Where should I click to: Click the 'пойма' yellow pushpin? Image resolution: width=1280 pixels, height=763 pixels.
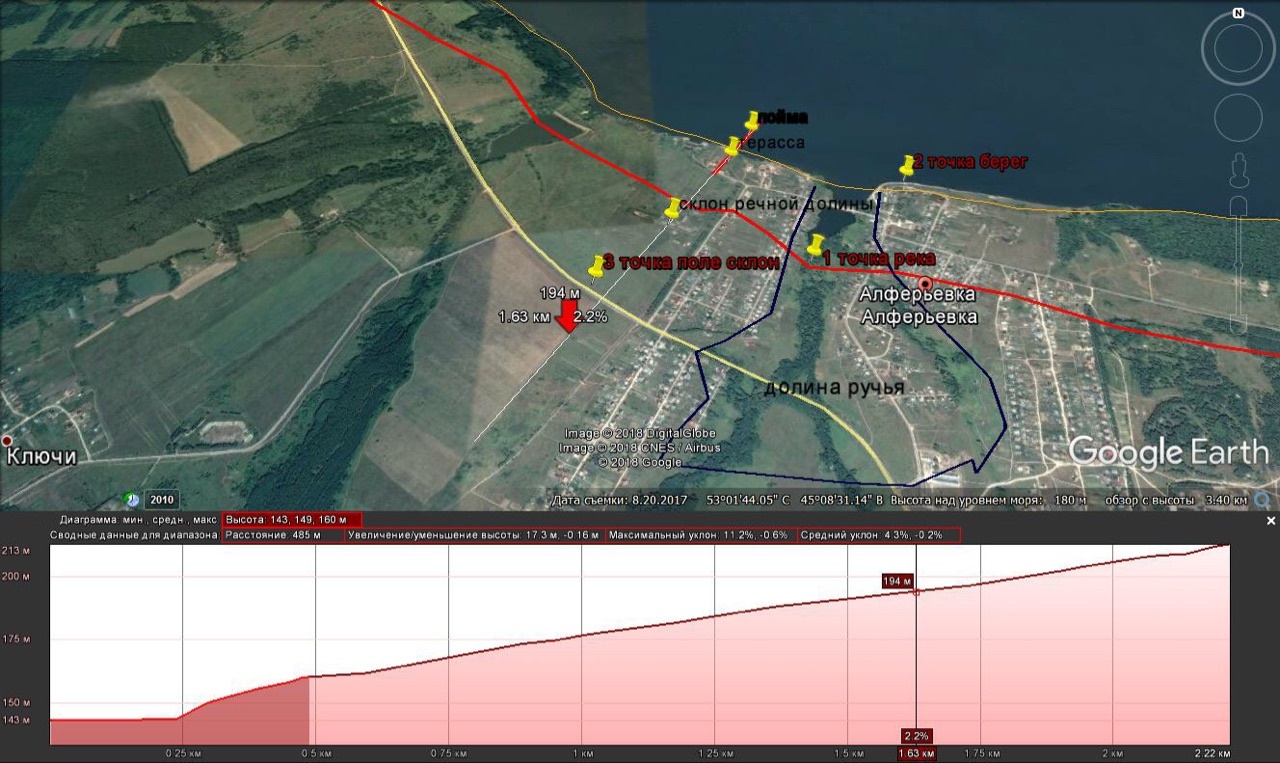click(x=752, y=122)
